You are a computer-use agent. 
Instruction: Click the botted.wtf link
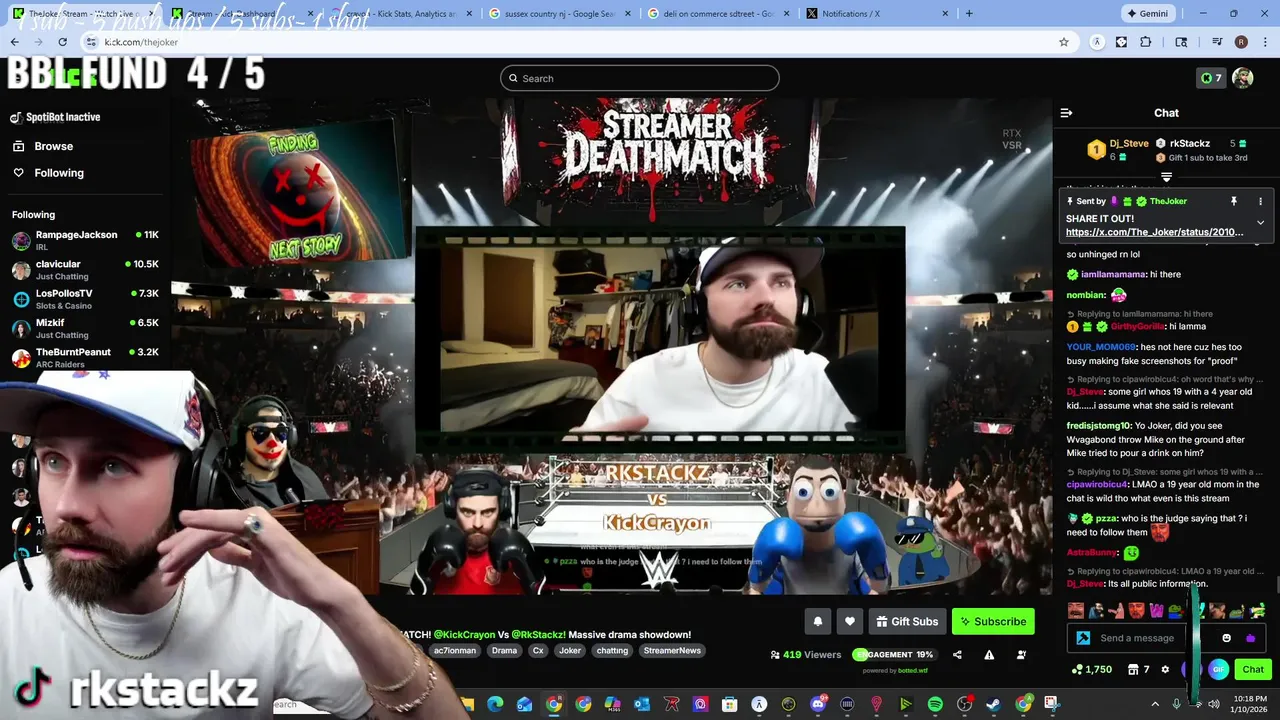tap(914, 671)
